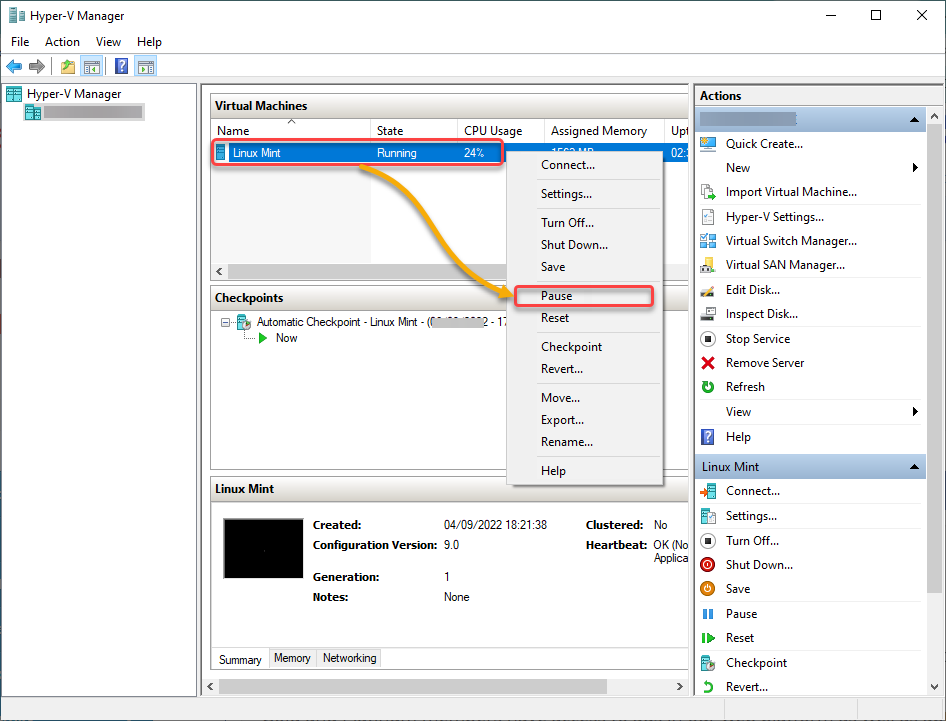Viewport: 946px width, 721px height.
Task: Switch to the Summary tab
Action: point(240,659)
